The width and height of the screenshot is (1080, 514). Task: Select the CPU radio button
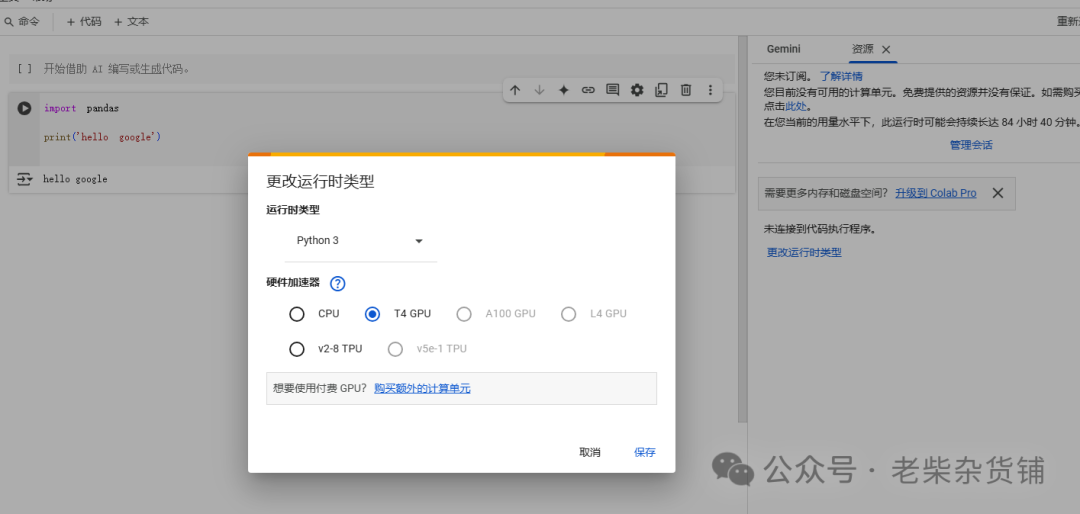(297, 314)
